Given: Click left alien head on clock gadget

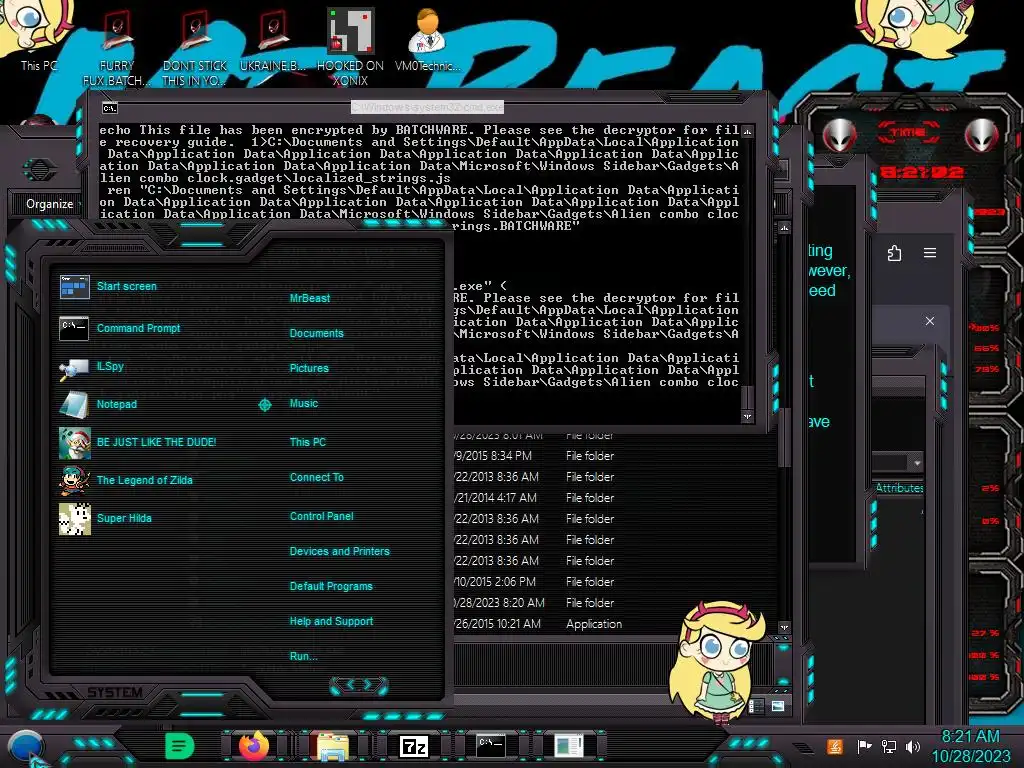Looking at the screenshot, I should 839,136.
